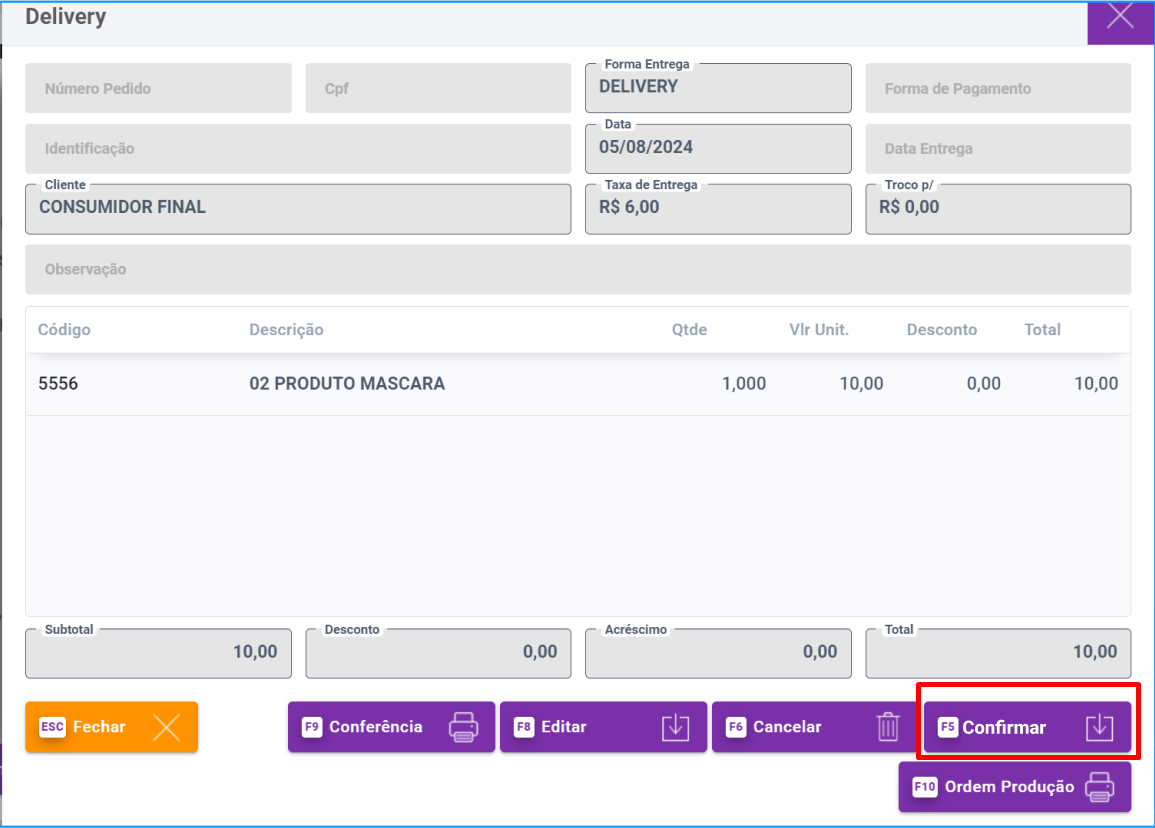The height and width of the screenshot is (828, 1155).
Task: Click the X icon on Fechar button
Action: pos(166,727)
